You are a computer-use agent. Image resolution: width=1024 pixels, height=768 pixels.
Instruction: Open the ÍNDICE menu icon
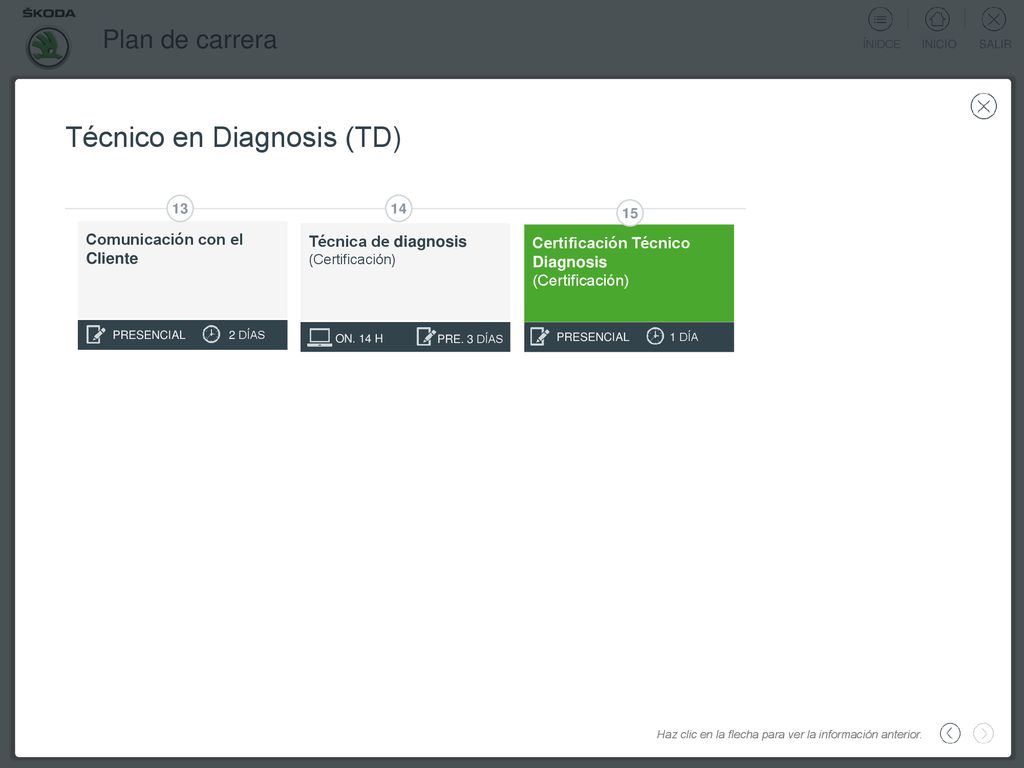coord(880,20)
